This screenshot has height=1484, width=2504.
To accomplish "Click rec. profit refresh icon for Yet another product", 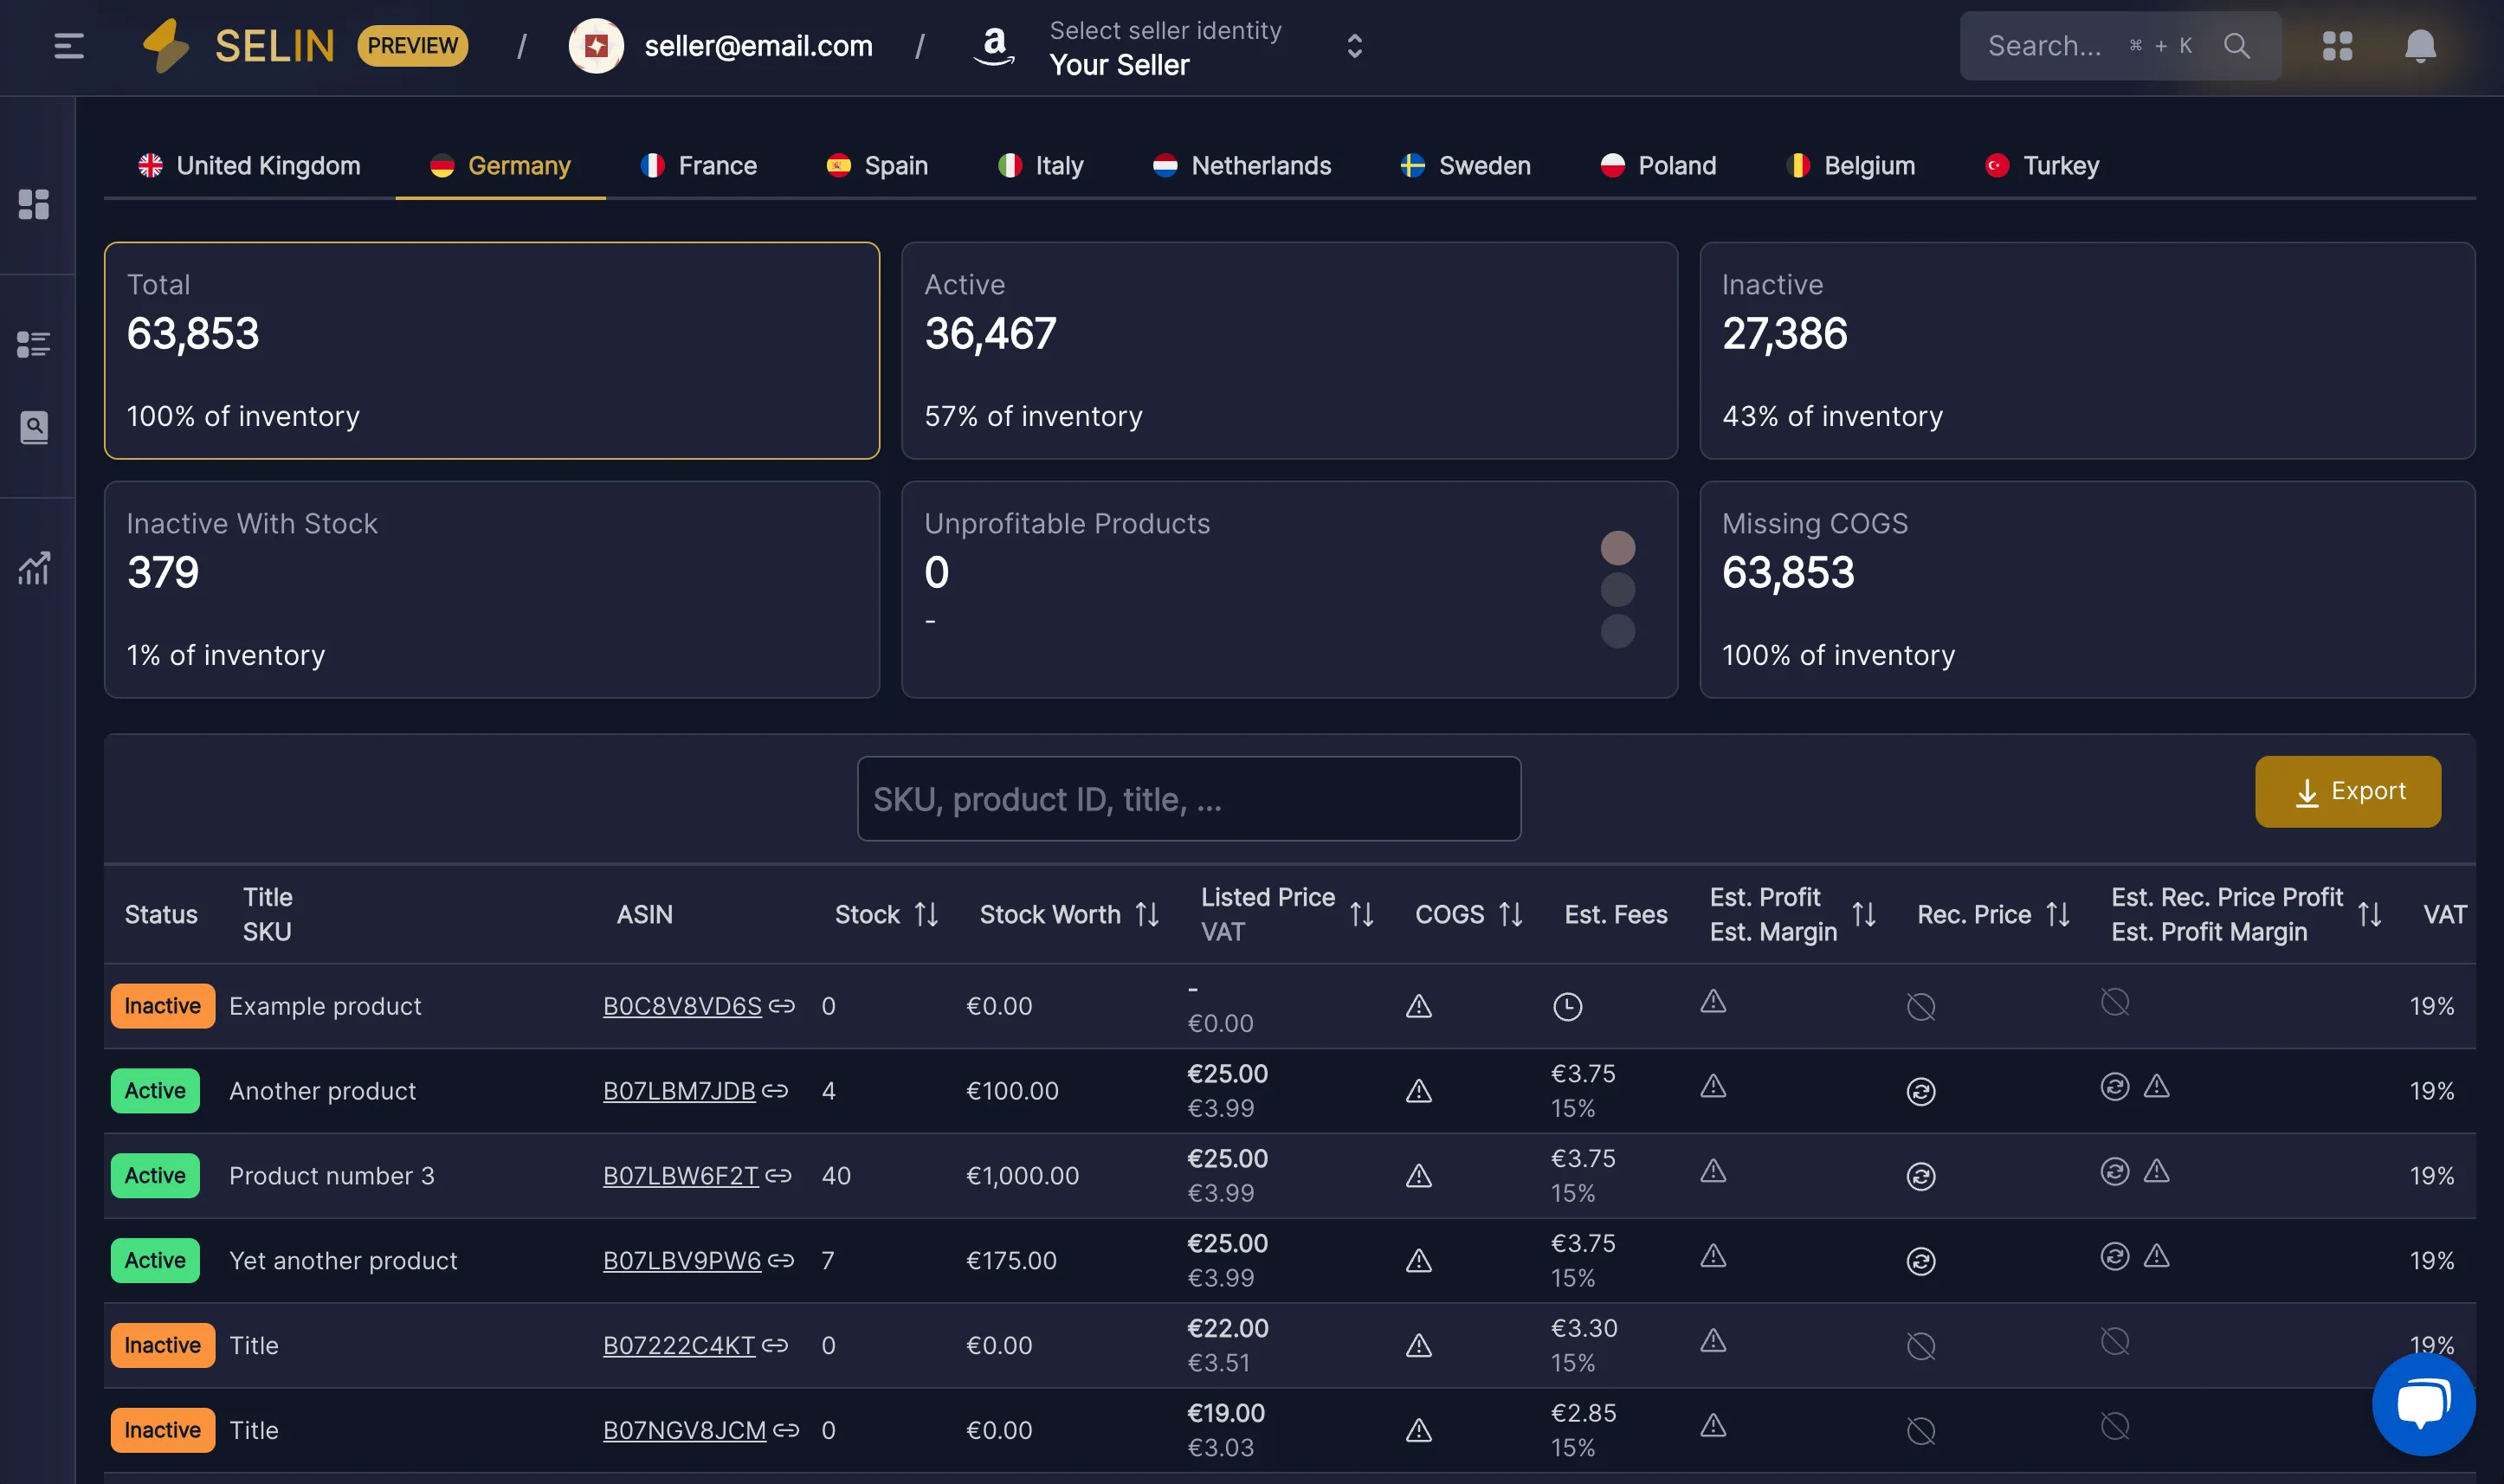I will (x=2115, y=1256).
